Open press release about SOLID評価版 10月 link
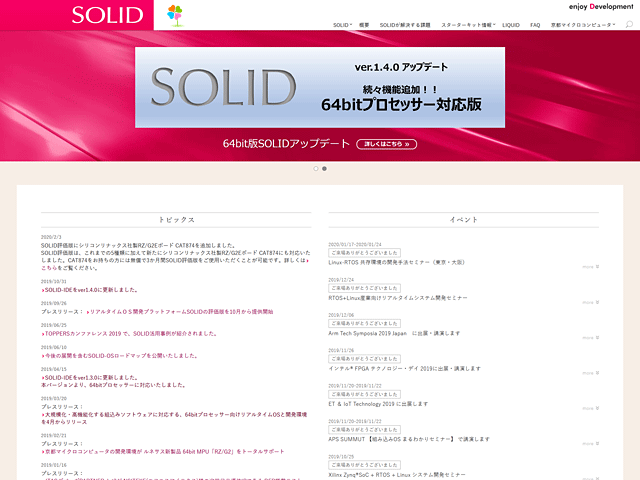The image size is (640, 480). [x=180, y=312]
